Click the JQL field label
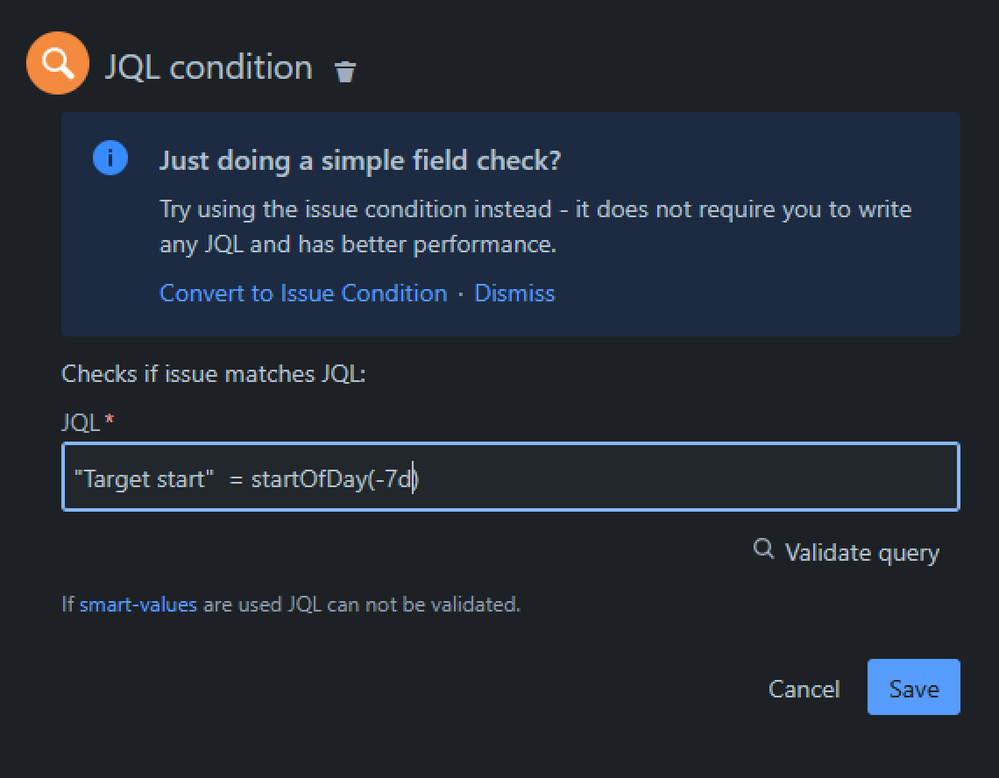Image resolution: width=999 pixels, height=778 pixels. tap(80, 422)
